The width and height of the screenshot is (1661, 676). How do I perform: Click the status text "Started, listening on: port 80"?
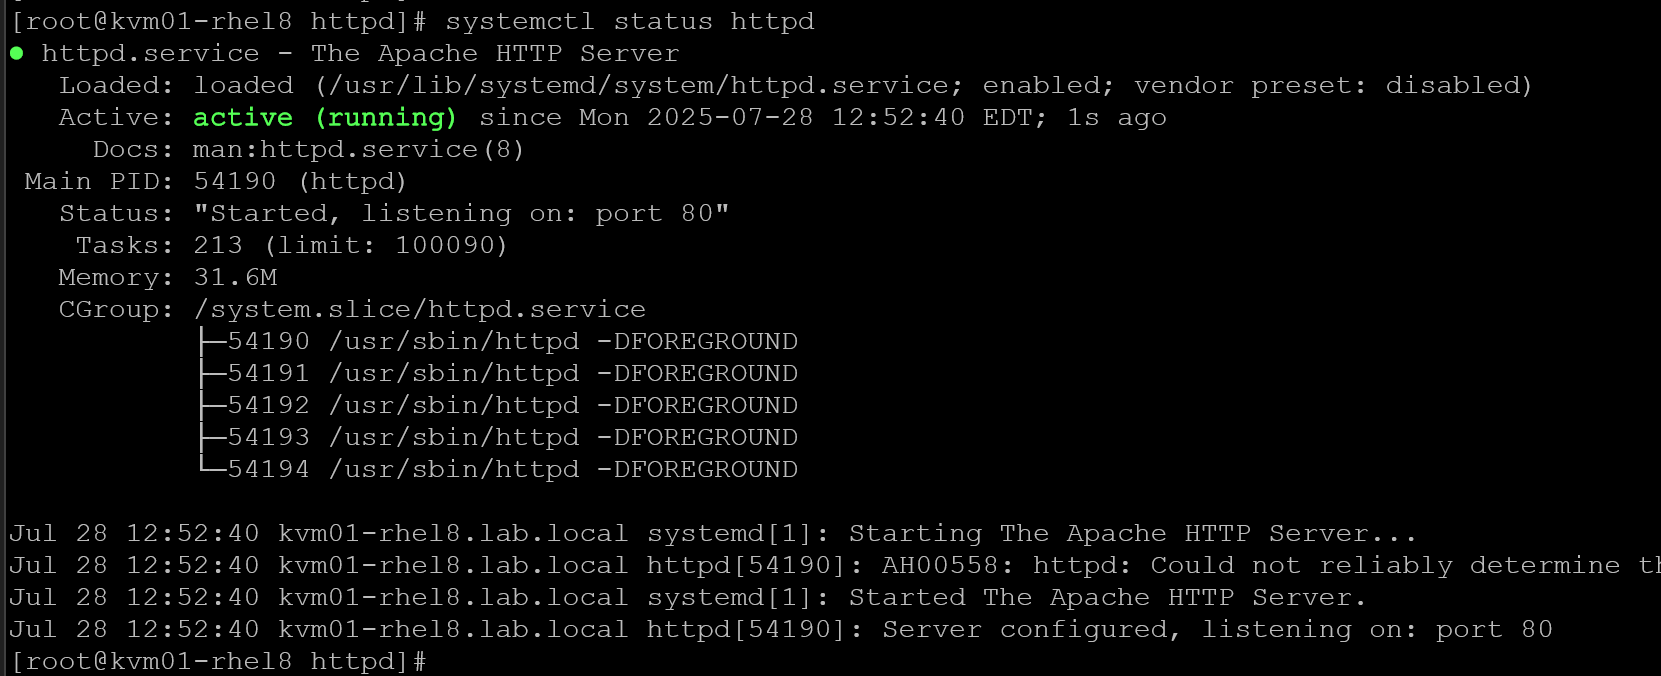coord(461,213)
